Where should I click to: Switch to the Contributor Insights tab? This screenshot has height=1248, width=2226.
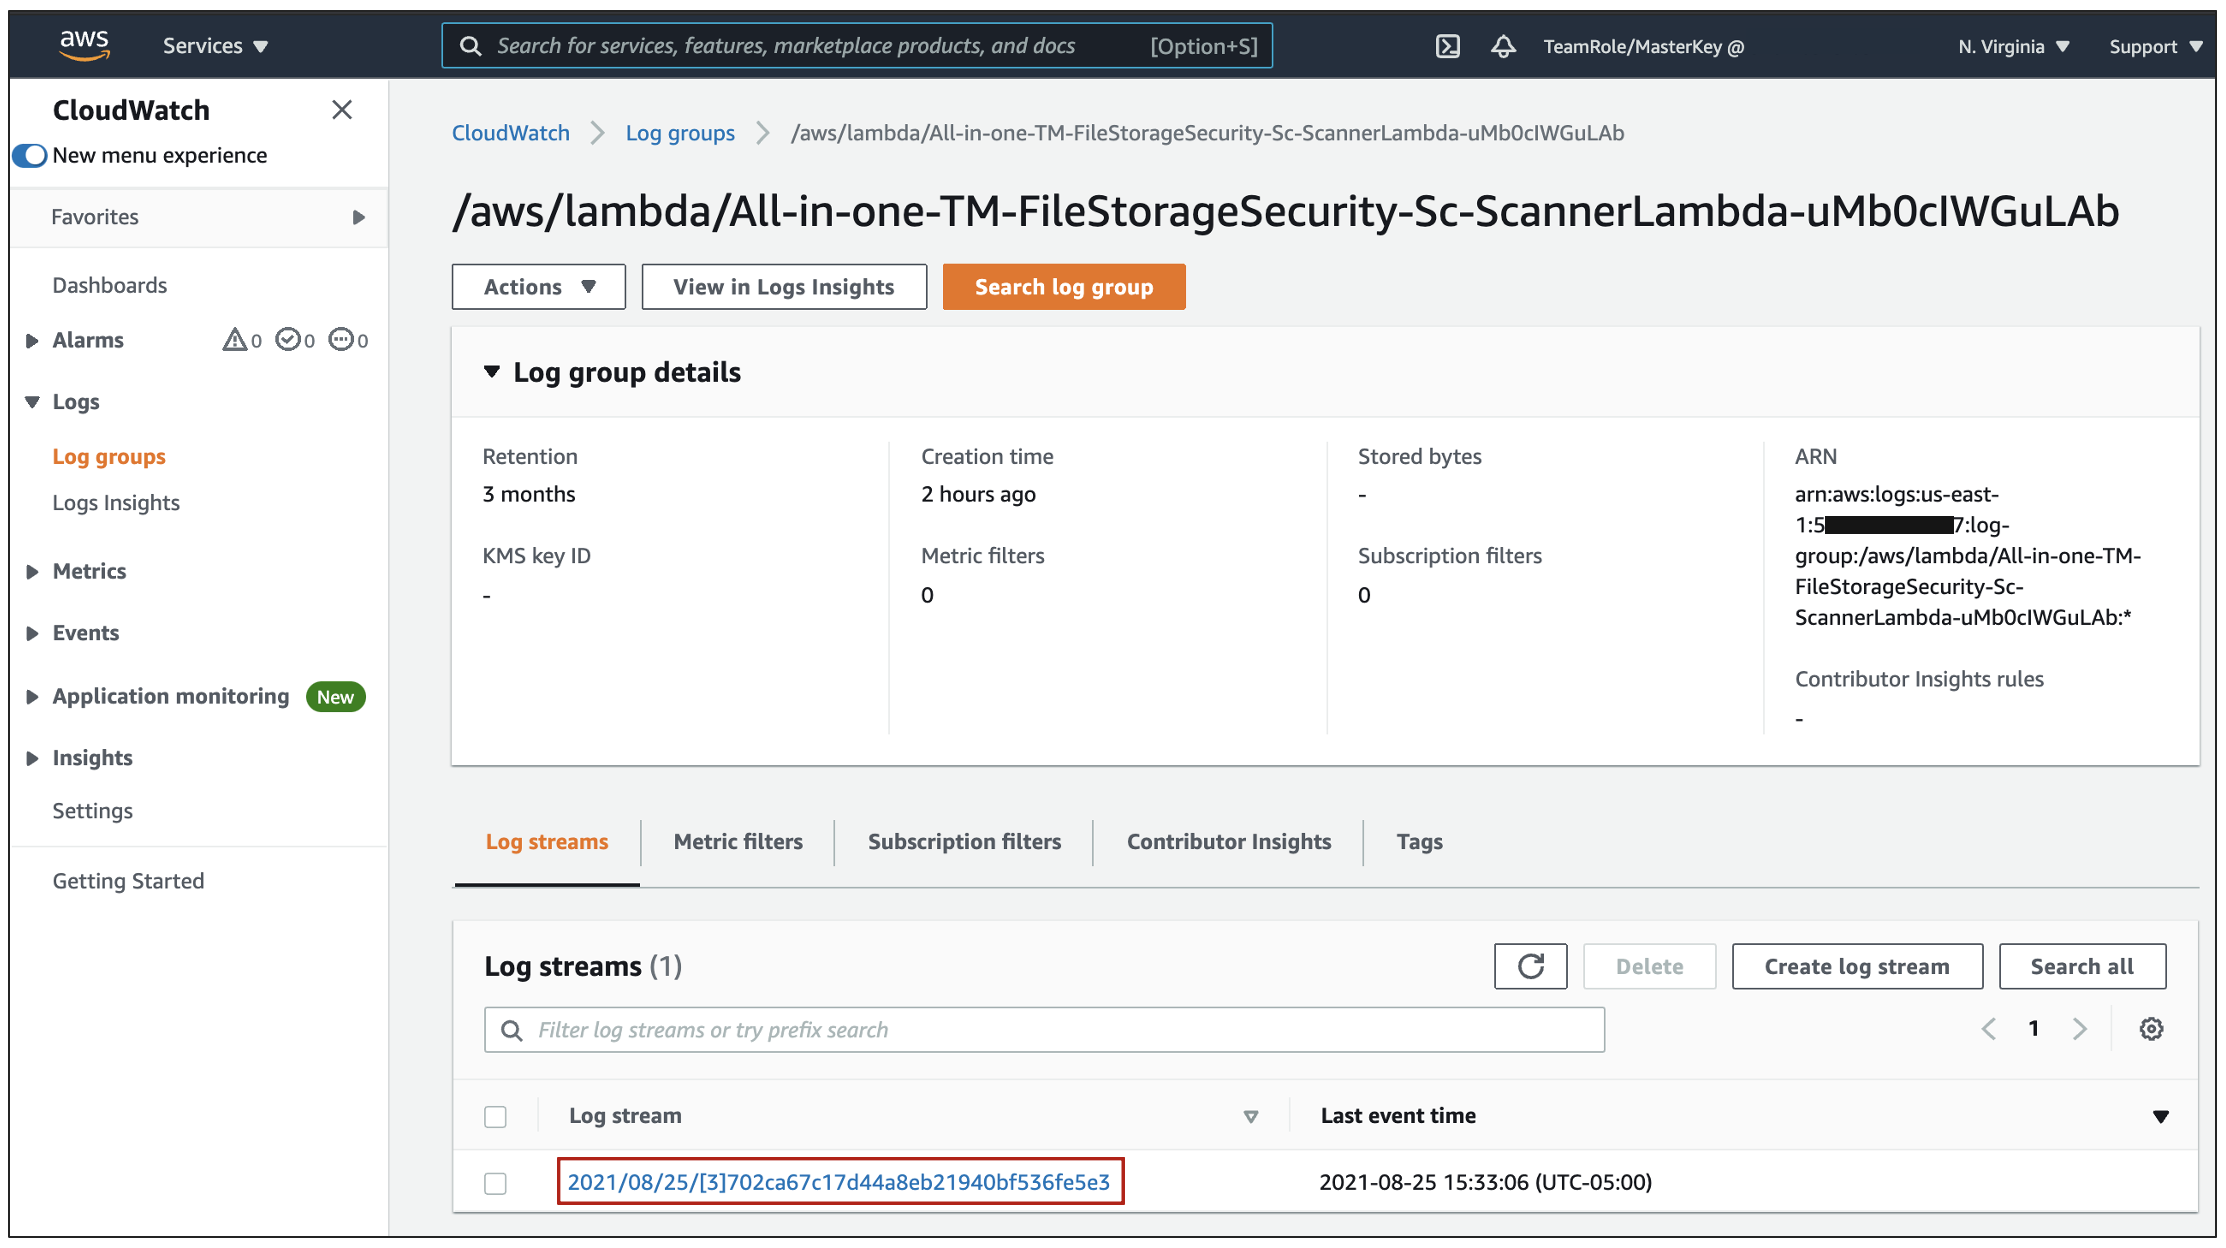pos(1229,842)
